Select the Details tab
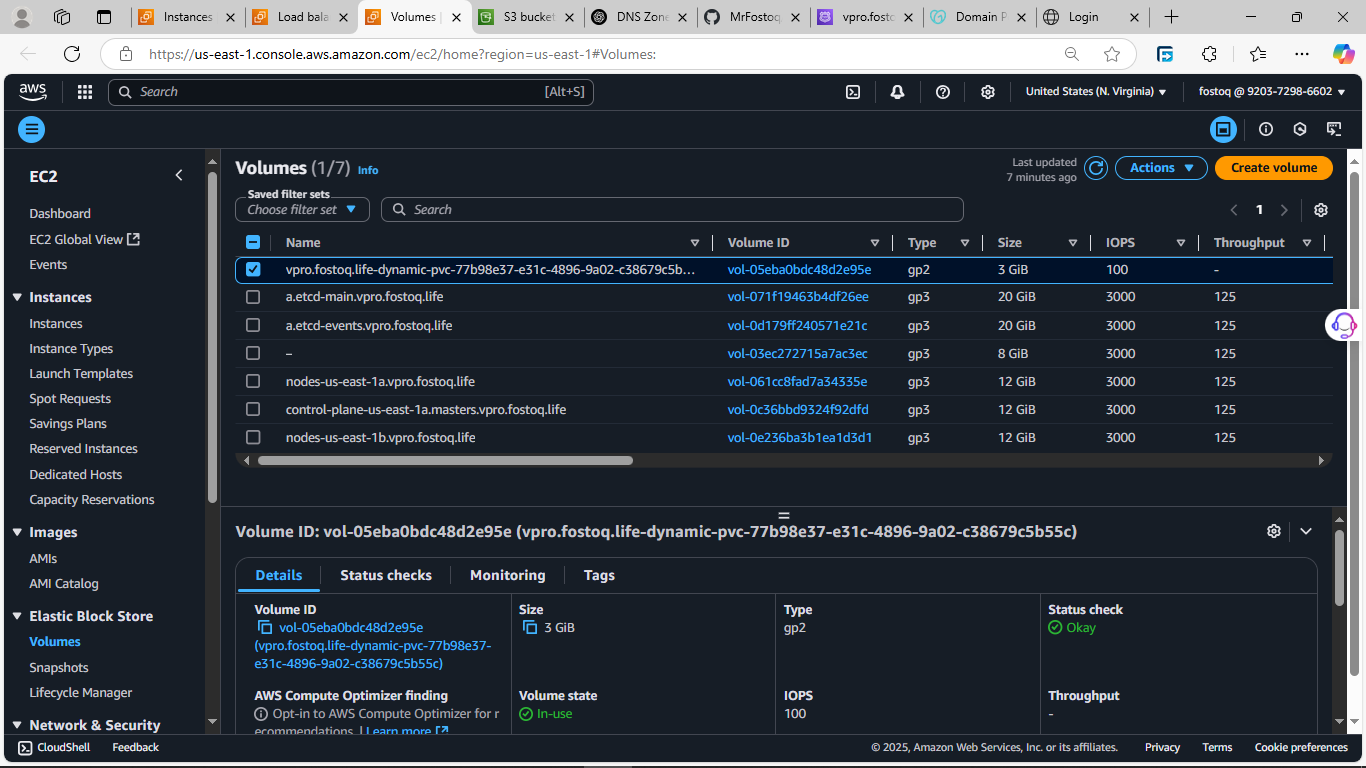The width and height of the screenshot is (1366, 768). [x=279, y=575]
